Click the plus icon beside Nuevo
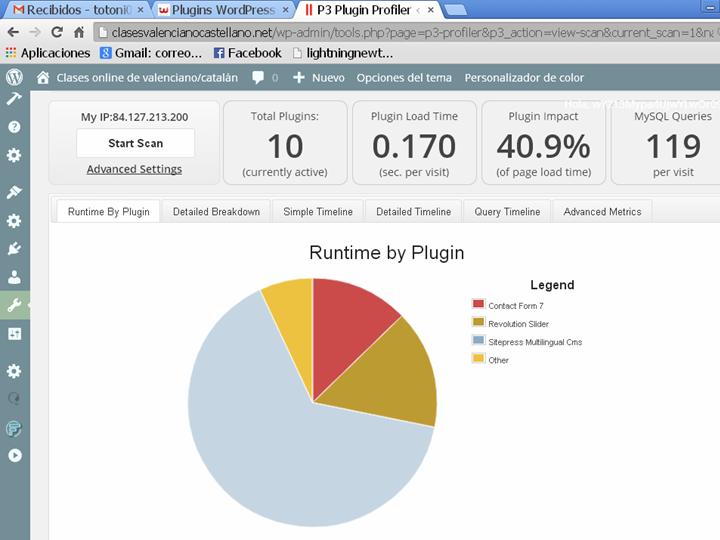 click(x=298, y=78)
